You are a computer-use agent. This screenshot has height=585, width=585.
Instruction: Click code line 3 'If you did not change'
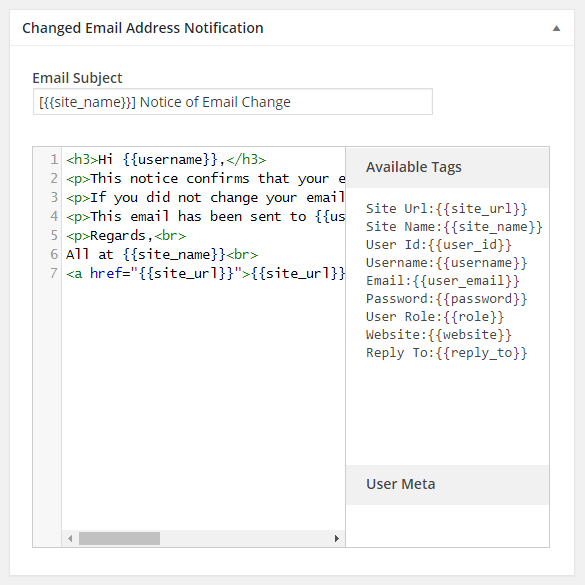(205, 198)
